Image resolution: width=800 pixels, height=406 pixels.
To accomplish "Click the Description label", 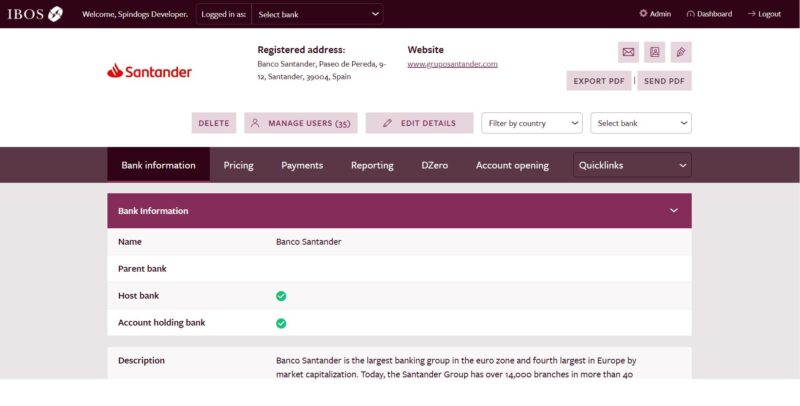I will coord(141,361).
